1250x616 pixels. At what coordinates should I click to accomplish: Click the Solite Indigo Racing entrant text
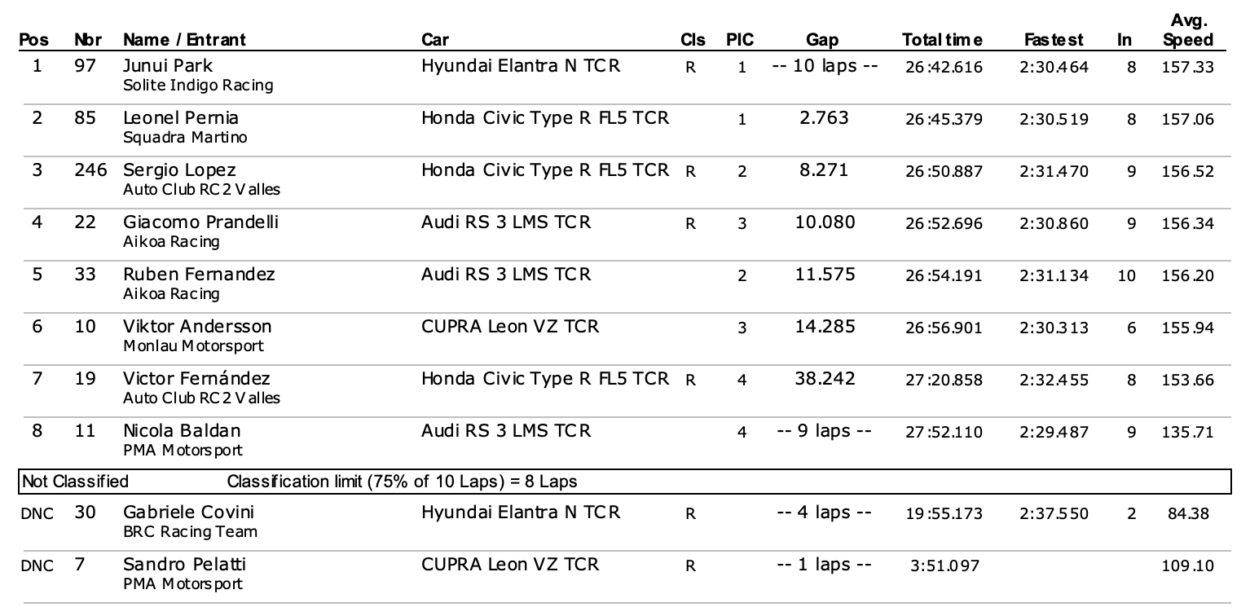coord(198,85)
